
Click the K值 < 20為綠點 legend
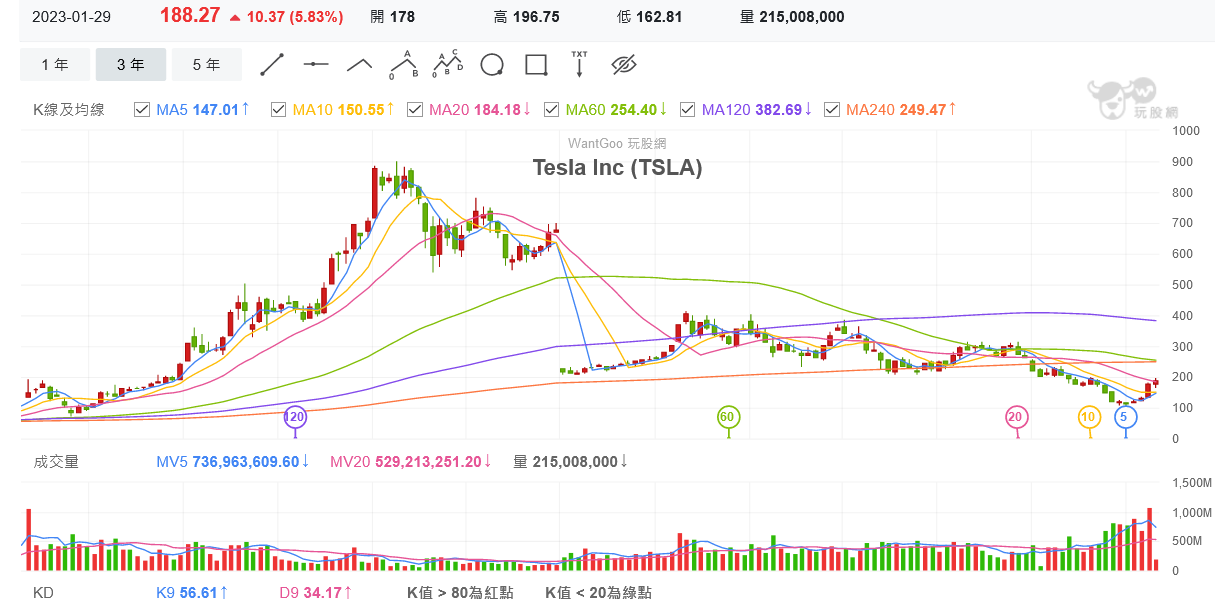[598, 593]
